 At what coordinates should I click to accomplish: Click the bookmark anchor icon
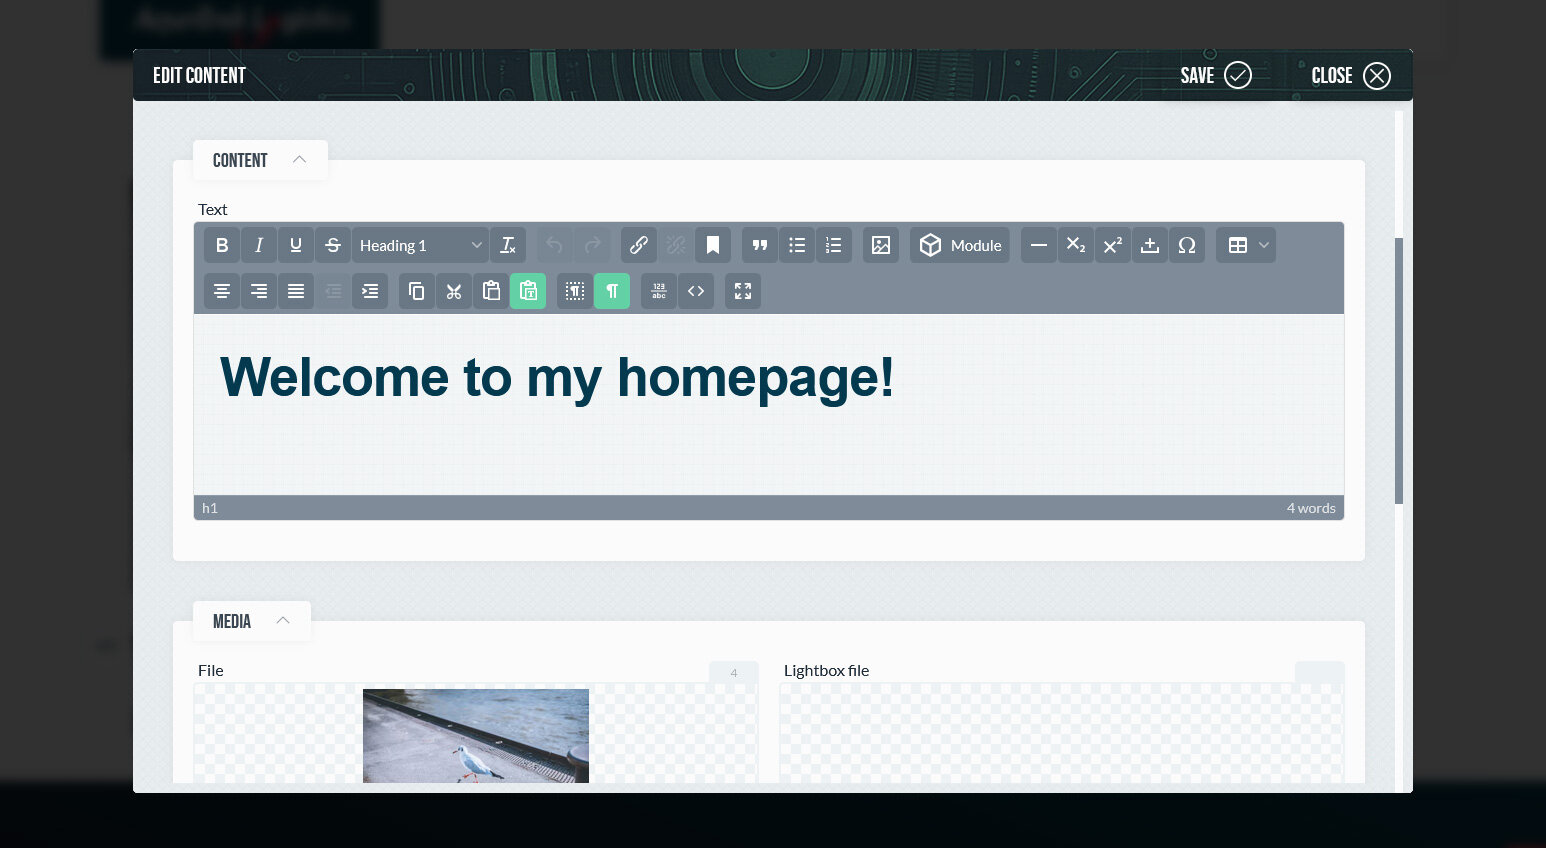pos(713,245)
